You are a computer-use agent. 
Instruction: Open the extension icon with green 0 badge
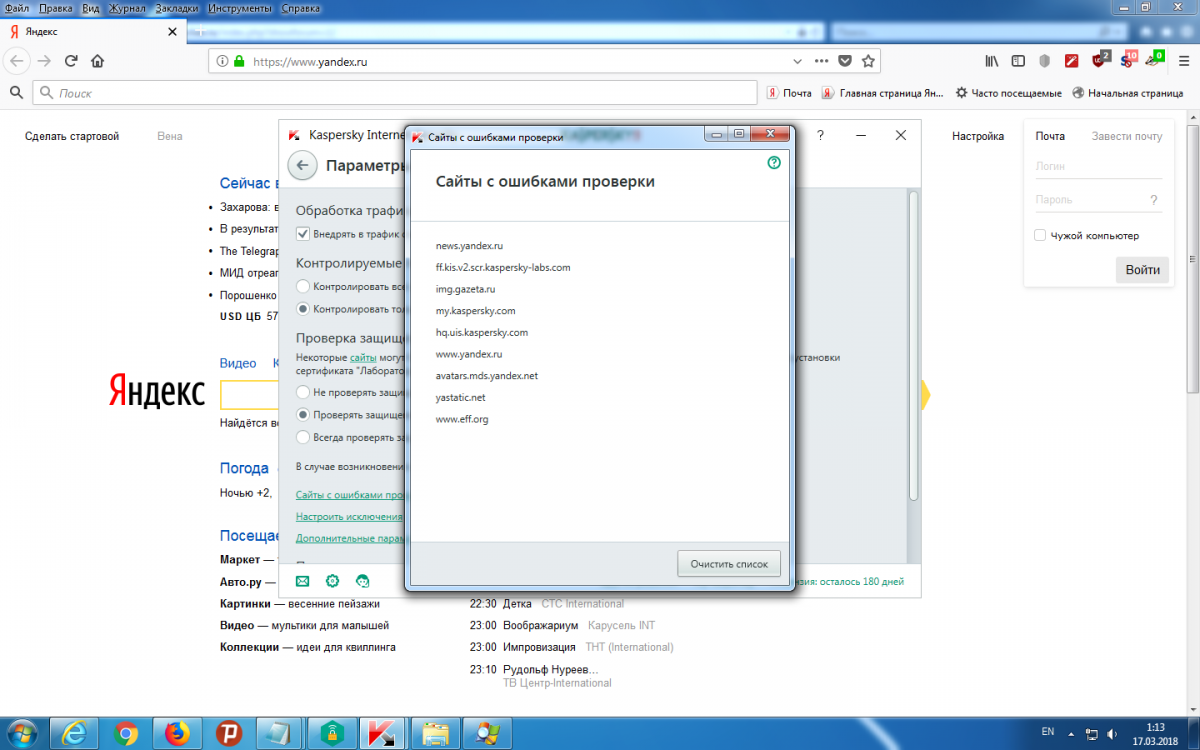[1154, 59]
